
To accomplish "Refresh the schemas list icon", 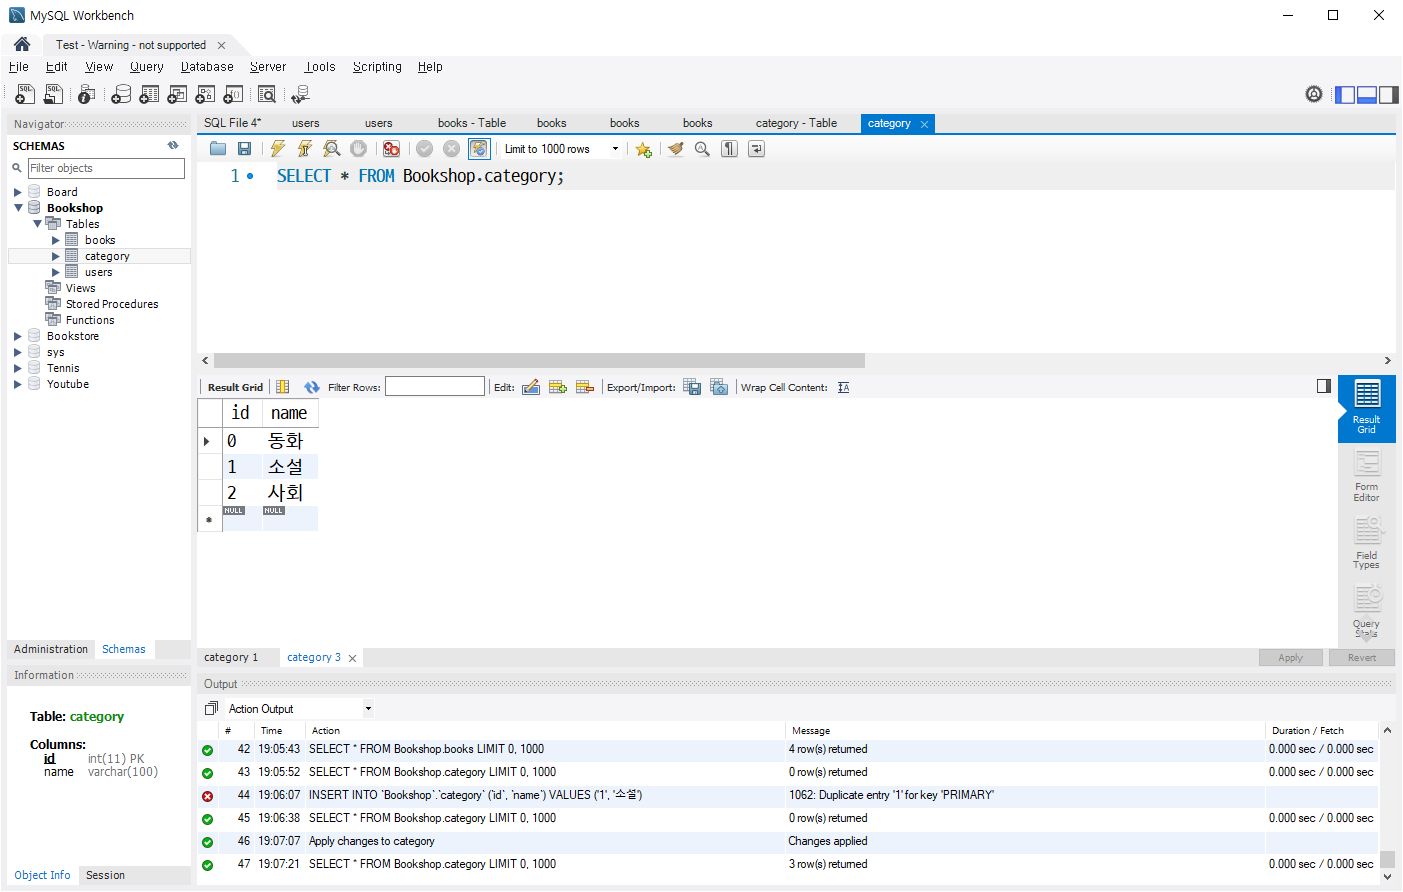I will coord(173,146).
